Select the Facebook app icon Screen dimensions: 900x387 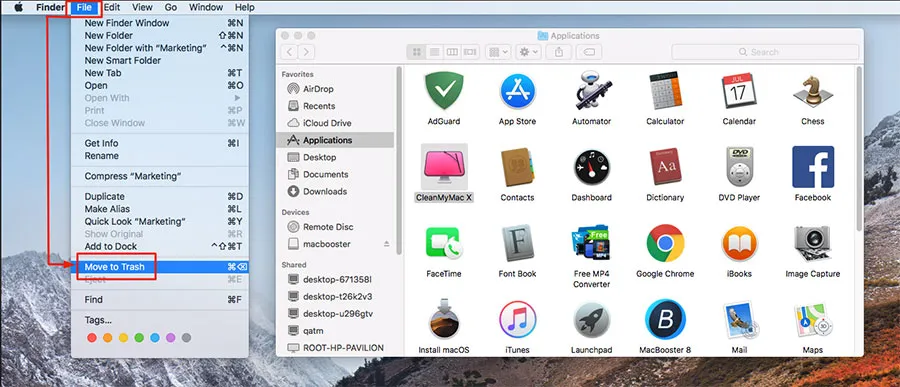813,167
